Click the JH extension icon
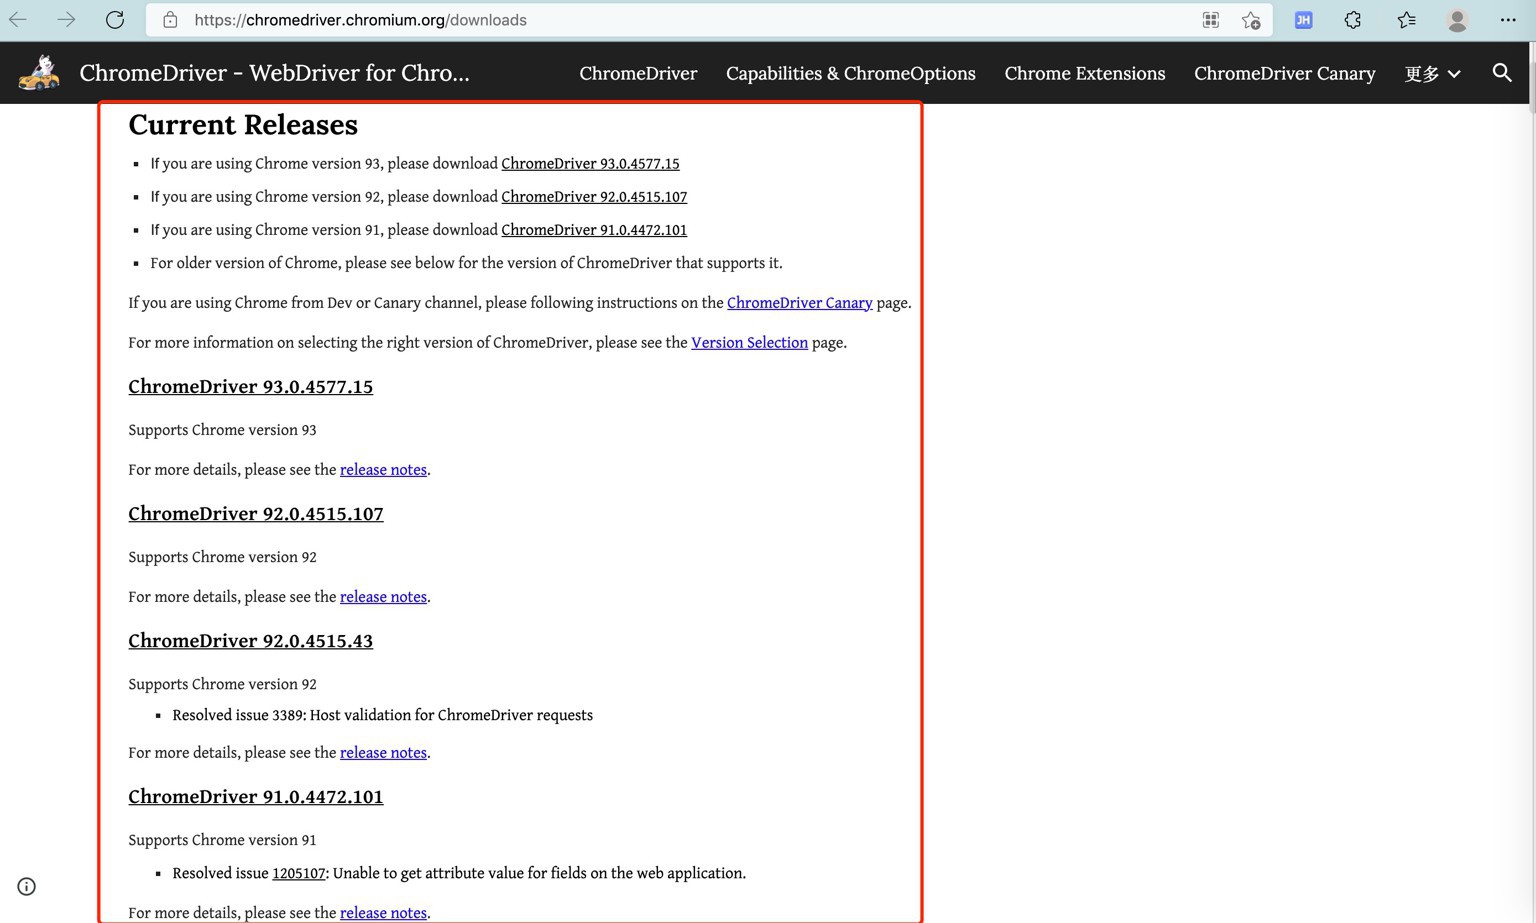Image resolution: width=1536 pixels, height=923 pixels. (x=1303, y=20)
